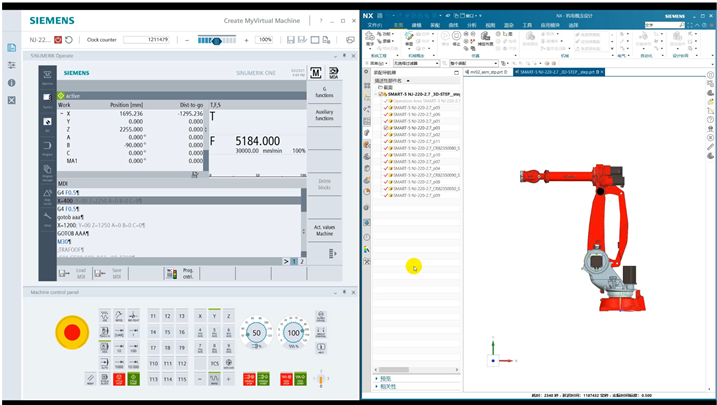Click the MDA mode icon

click(x=334, y=73)
